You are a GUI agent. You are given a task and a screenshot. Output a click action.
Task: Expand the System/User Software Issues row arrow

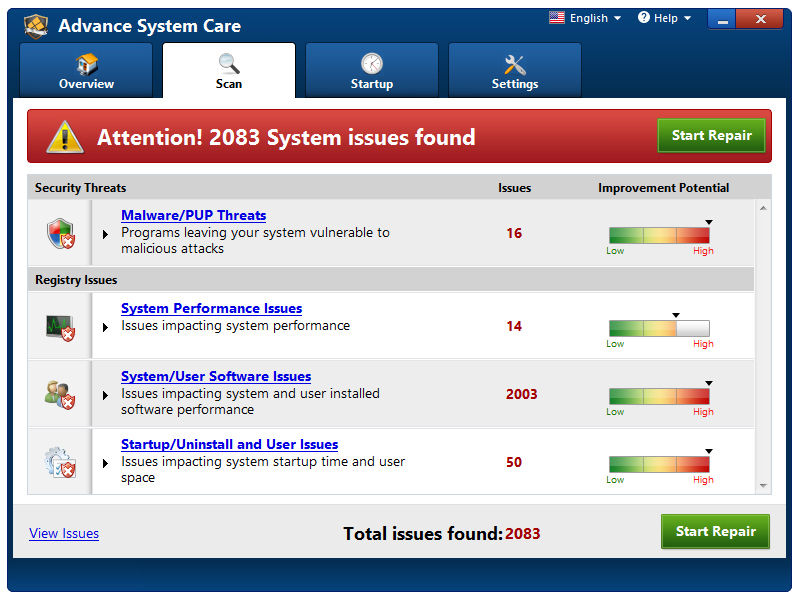coord(105,395)
